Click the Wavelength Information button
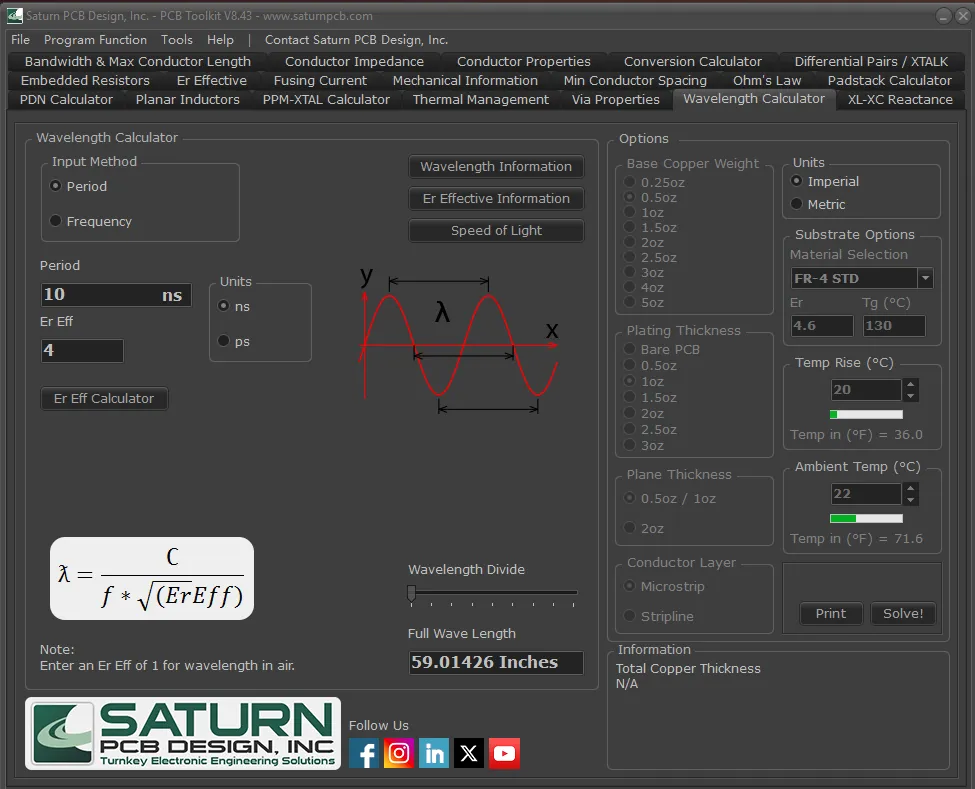Image resolution: width=975 pixels, height=789 pixels. click(496, 166)
